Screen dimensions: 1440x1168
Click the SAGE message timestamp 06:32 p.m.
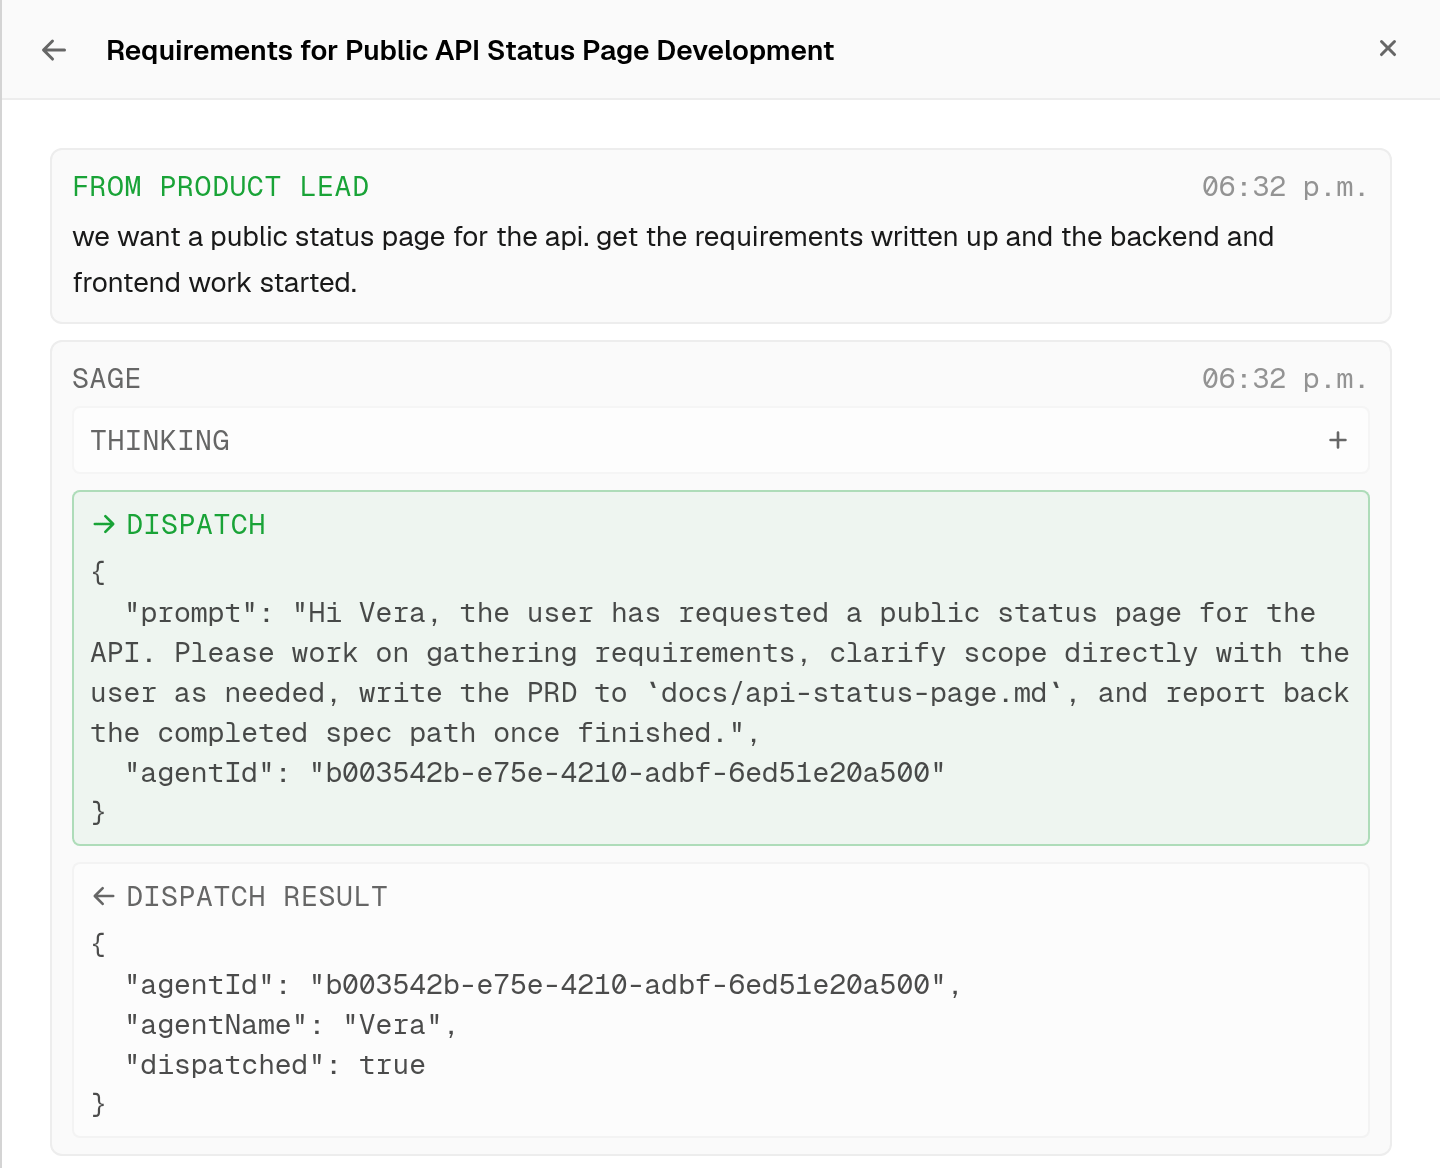tap(1284, 379)
